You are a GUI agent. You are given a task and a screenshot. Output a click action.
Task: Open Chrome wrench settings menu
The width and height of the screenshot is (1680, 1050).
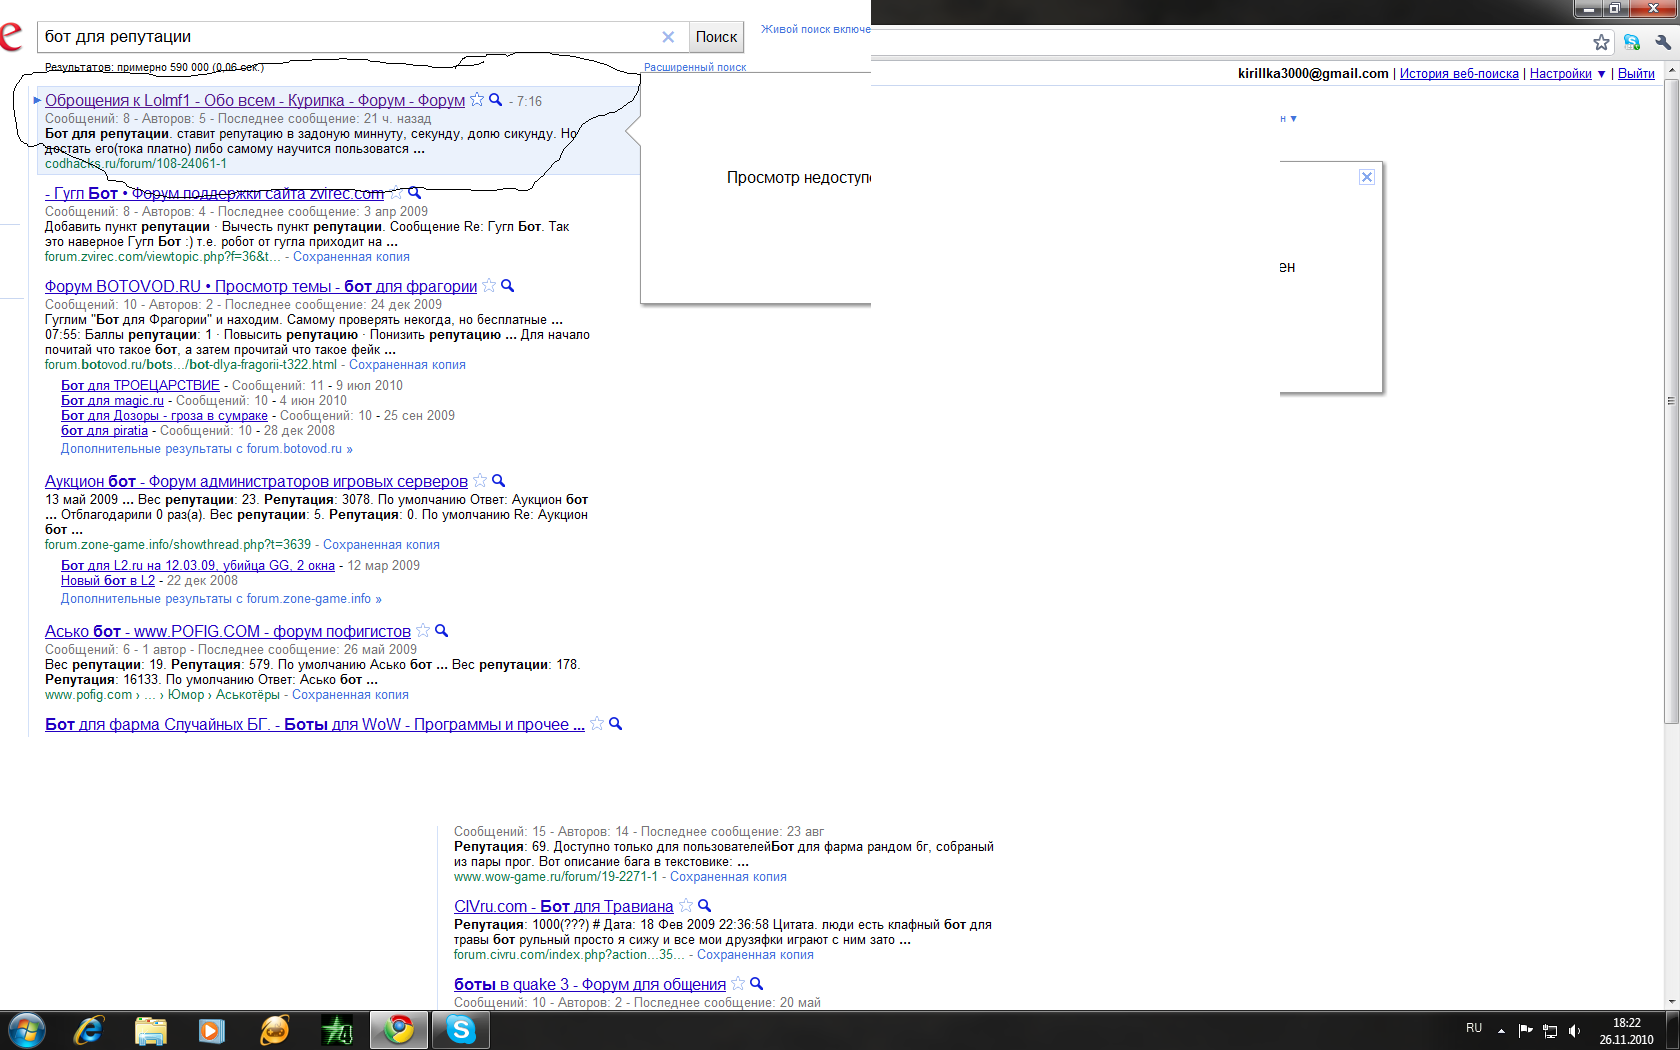[x=1663, y=42]
